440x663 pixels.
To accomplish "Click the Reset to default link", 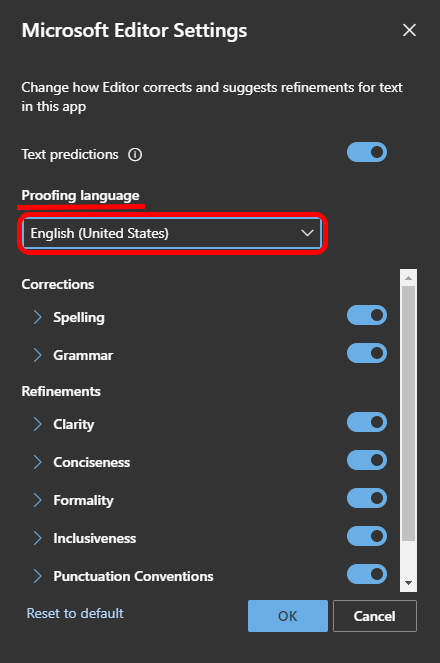I will pos(75,613).
